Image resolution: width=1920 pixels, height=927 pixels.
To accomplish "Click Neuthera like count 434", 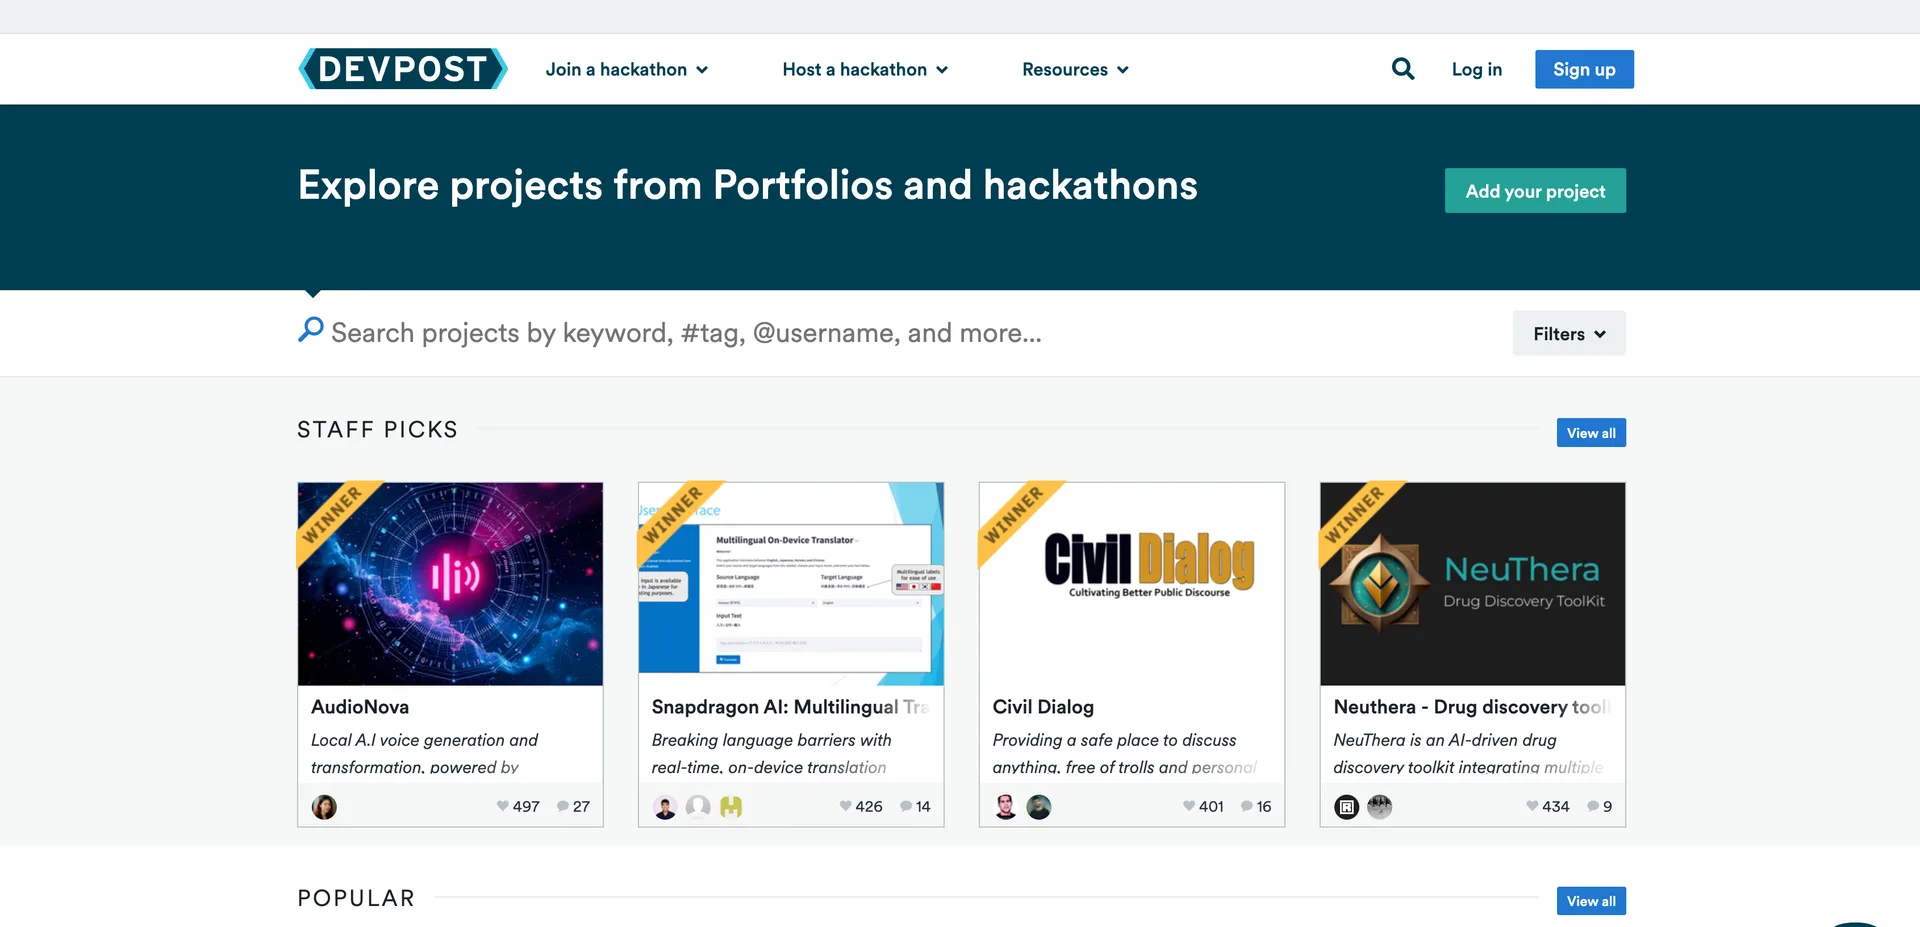I will [1556, 806].
